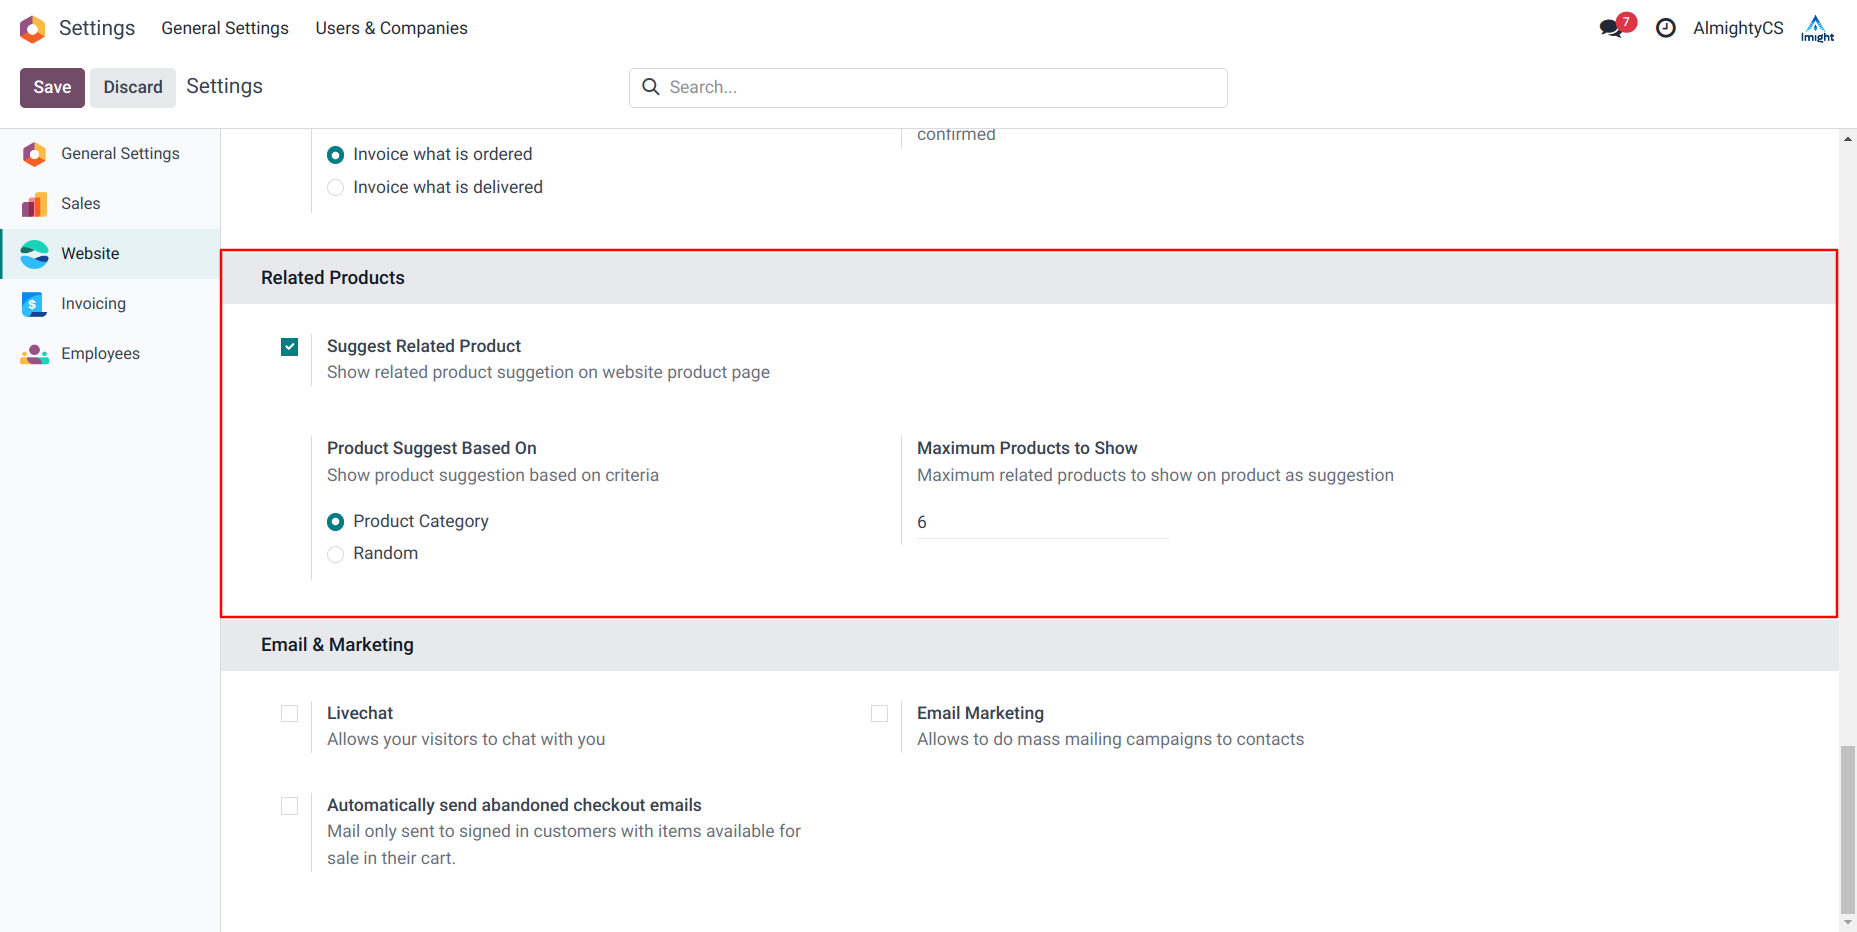Open the messages chat notification icon
The height and width of the screenshot is (932, 1857).
tap(1610, 28)
